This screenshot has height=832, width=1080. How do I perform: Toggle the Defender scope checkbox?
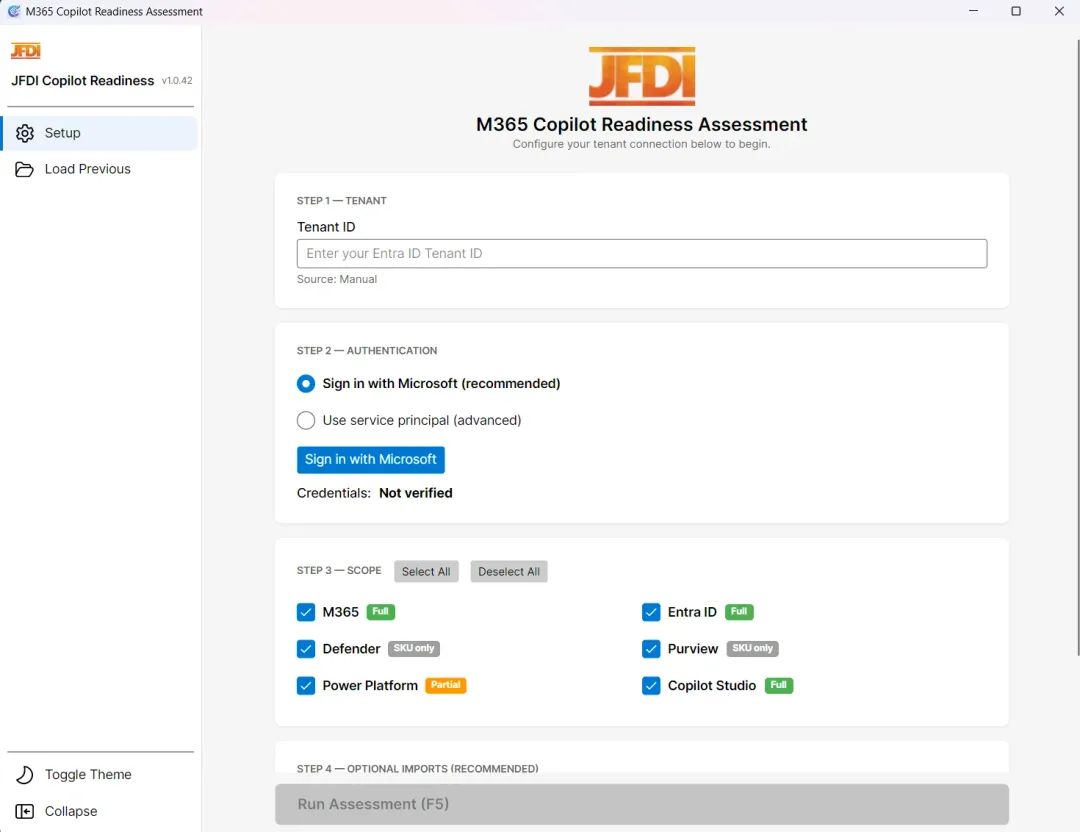pos(306,649)
